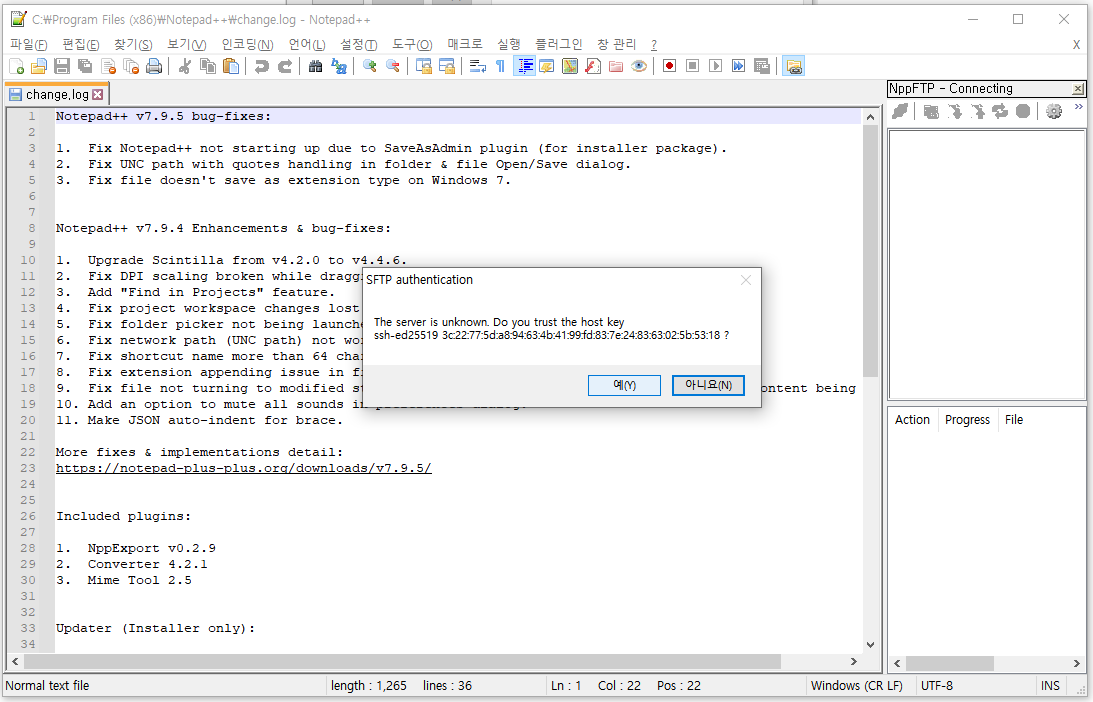The image size is (1093, 702).
Task: Toggle synchronized vertical scrolling
Action: 423,66
